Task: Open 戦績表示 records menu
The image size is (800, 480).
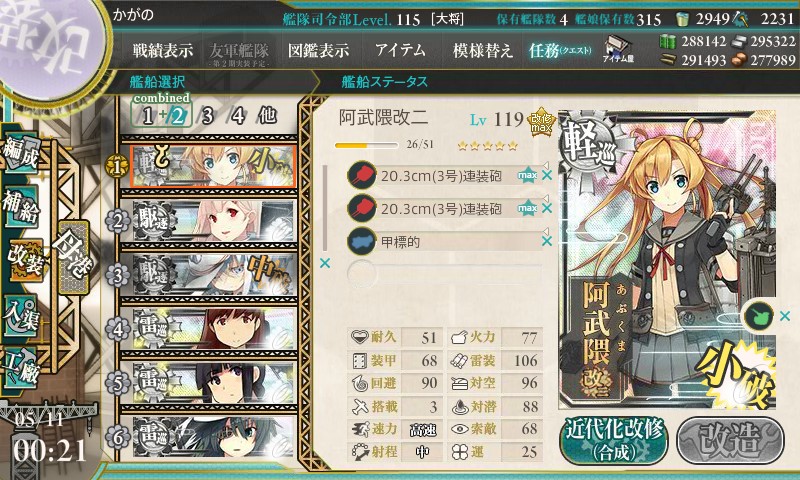Action: tap(163, 50)
